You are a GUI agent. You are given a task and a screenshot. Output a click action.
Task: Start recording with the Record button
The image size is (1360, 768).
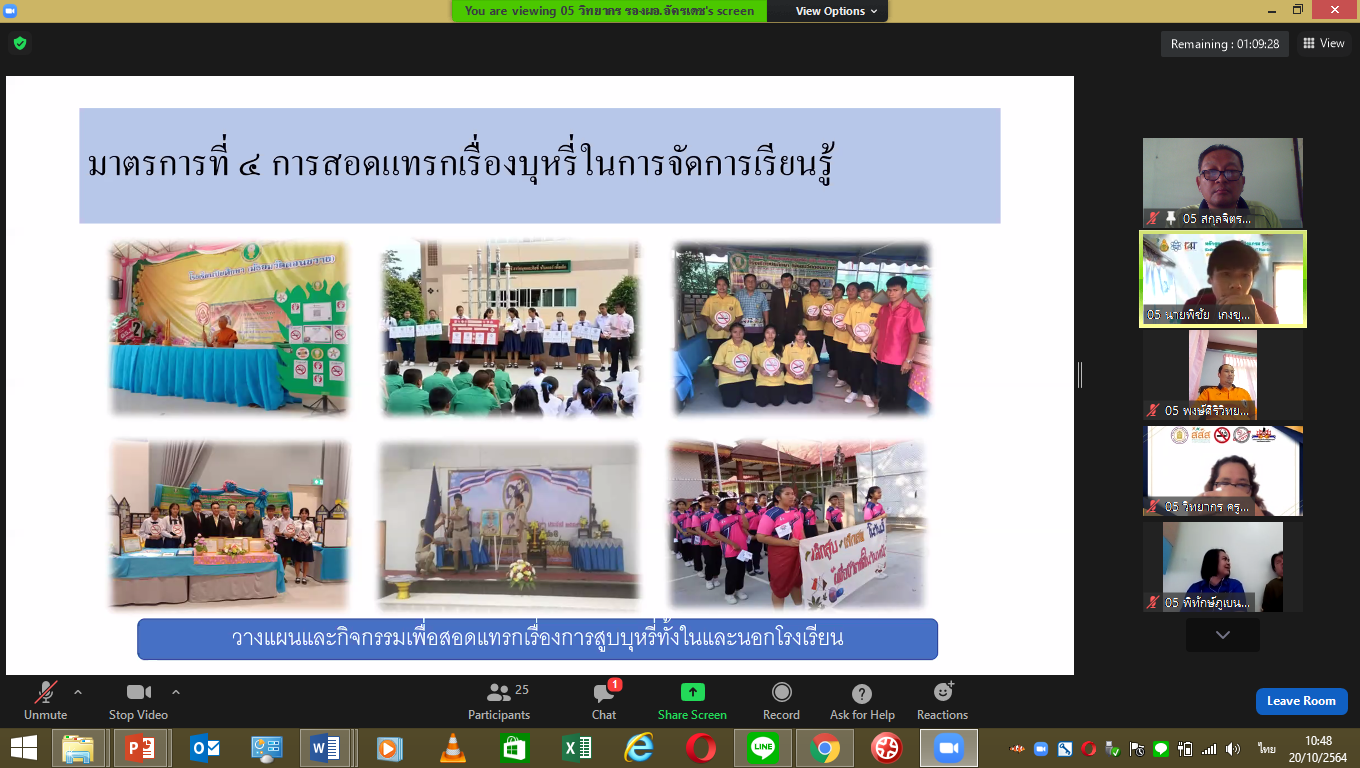coord(781,700)
